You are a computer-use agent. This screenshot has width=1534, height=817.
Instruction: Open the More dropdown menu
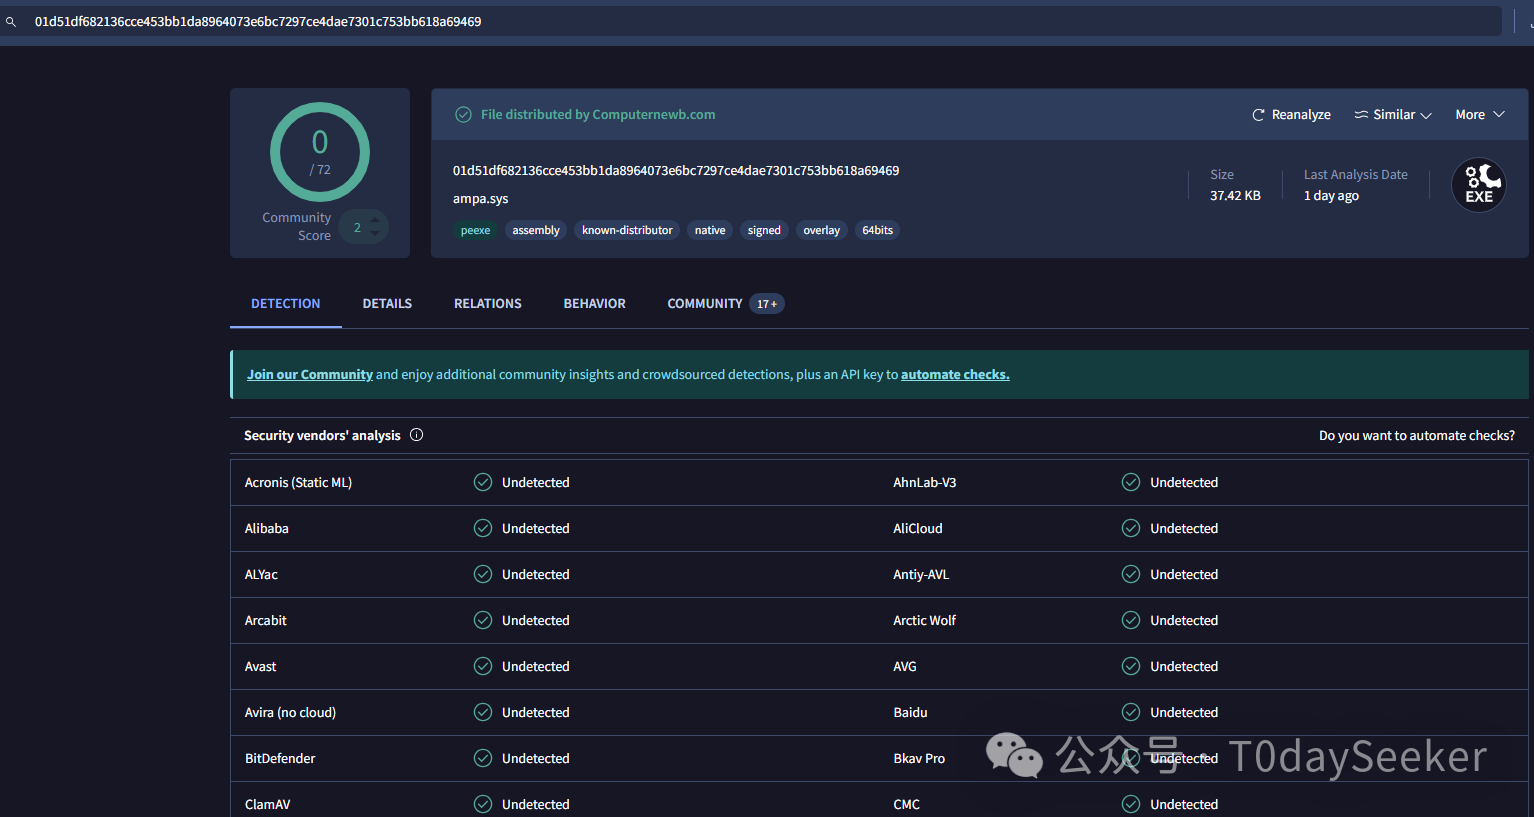tap(1480, 115)
